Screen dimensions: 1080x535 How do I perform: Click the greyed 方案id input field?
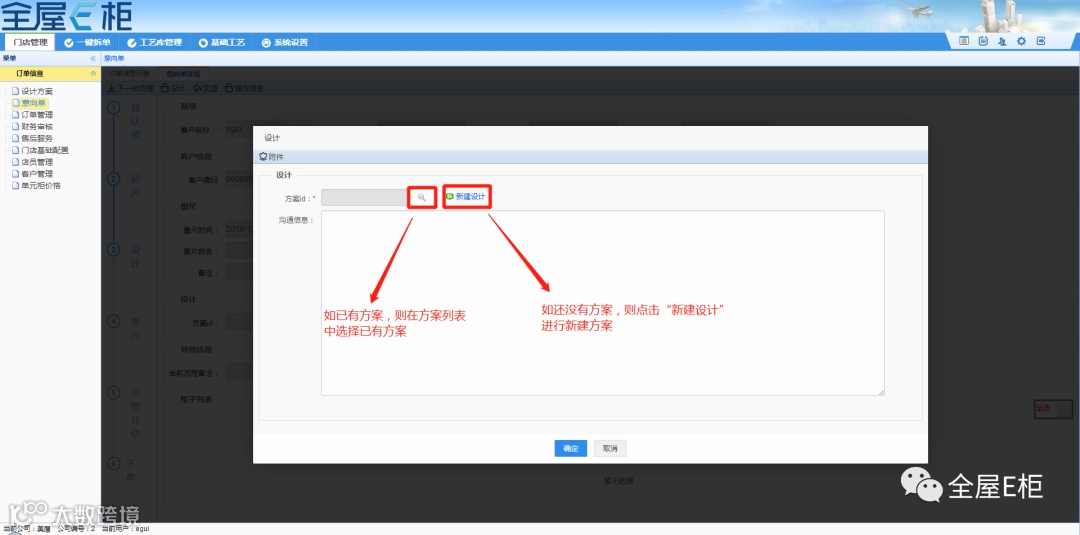click(x=366, y=198)
